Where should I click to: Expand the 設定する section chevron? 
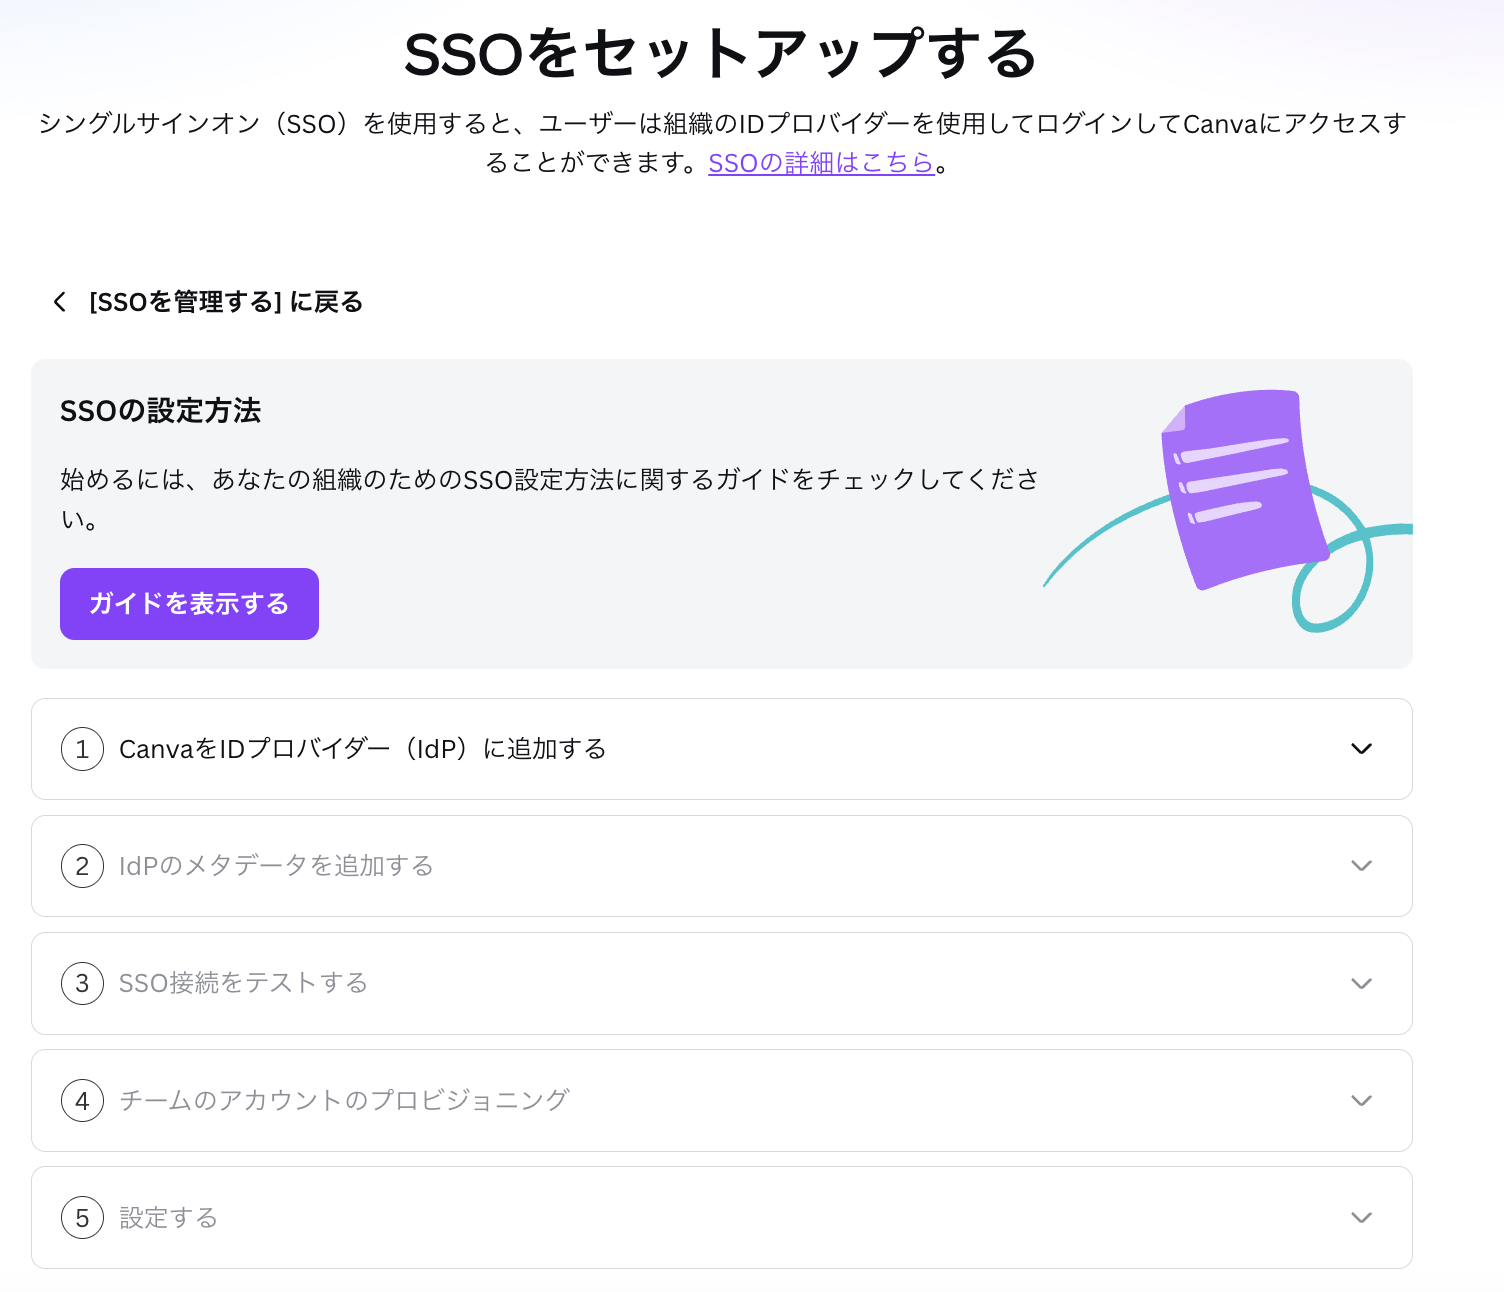[1361, 1218]
